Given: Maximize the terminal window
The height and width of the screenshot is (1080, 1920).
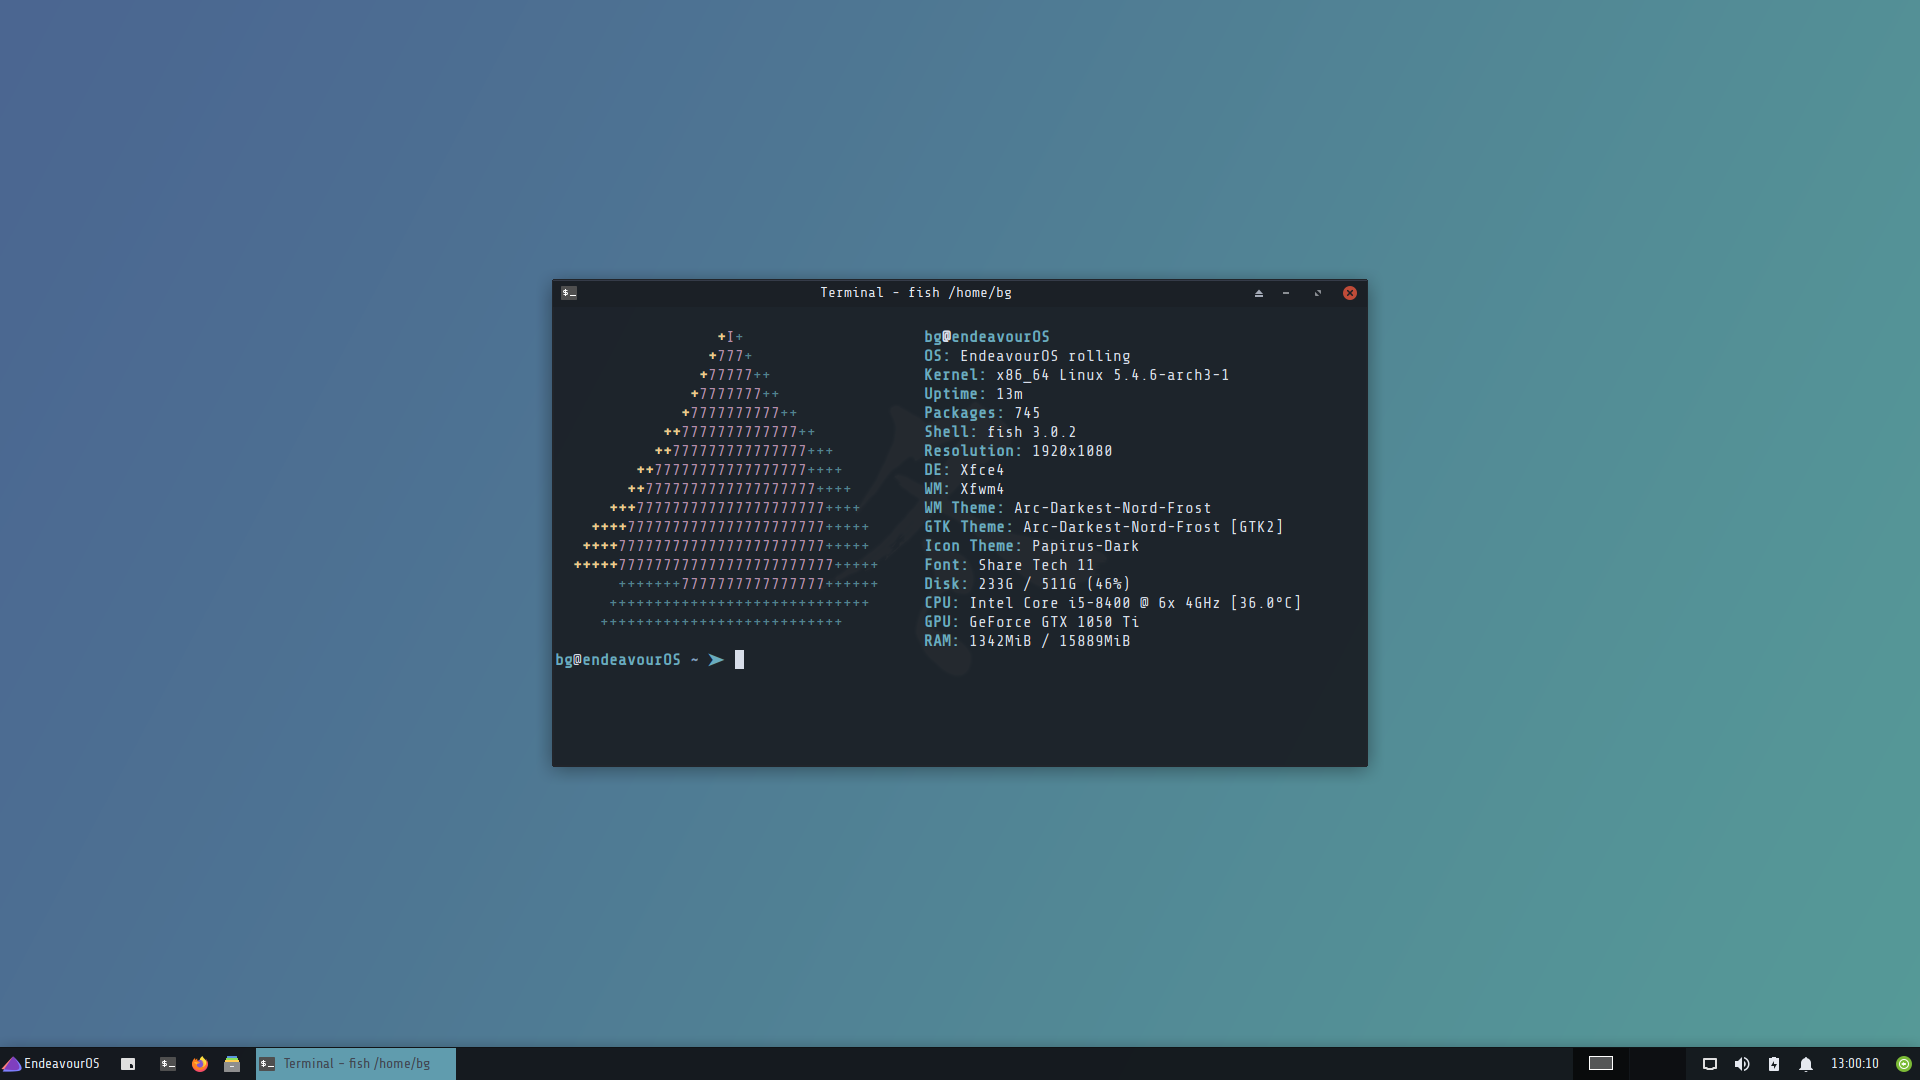Looking at the screenshot, I should [x=1318, y=293].
